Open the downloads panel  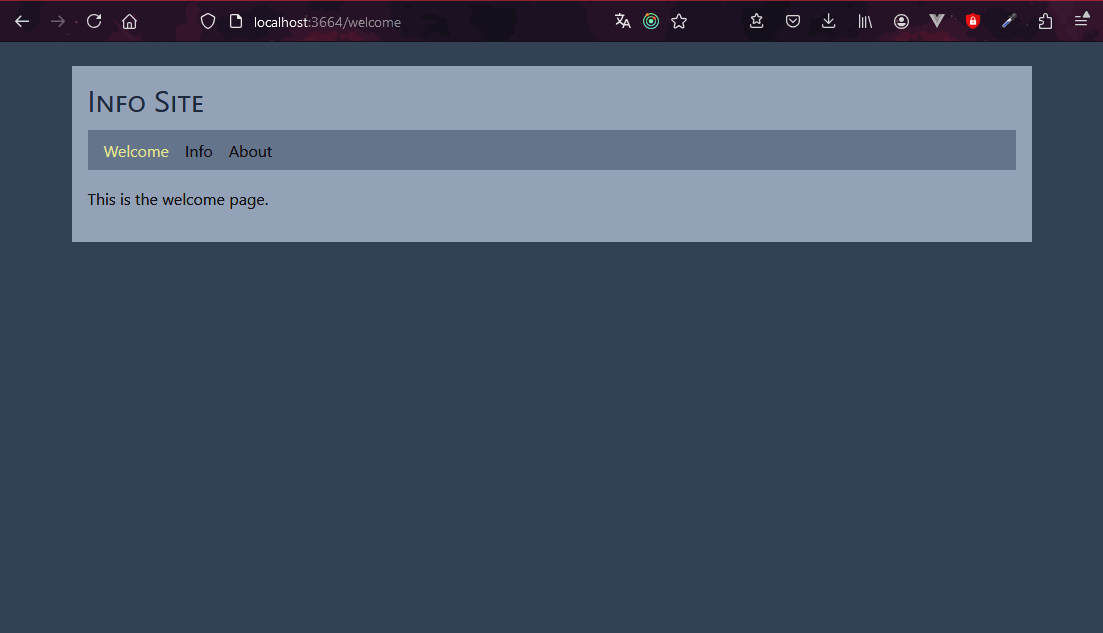tap(828, 21)
